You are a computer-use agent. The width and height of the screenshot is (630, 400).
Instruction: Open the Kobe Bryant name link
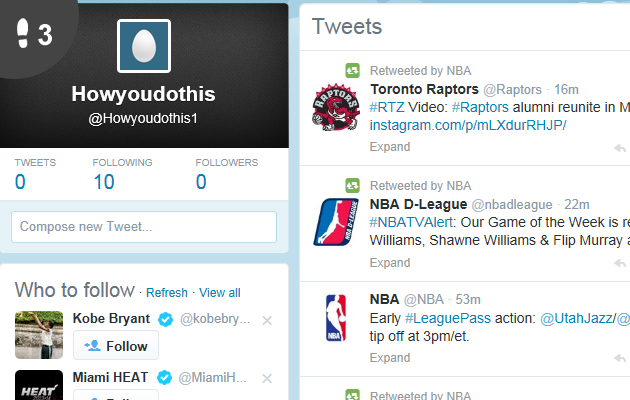point(111,318)
